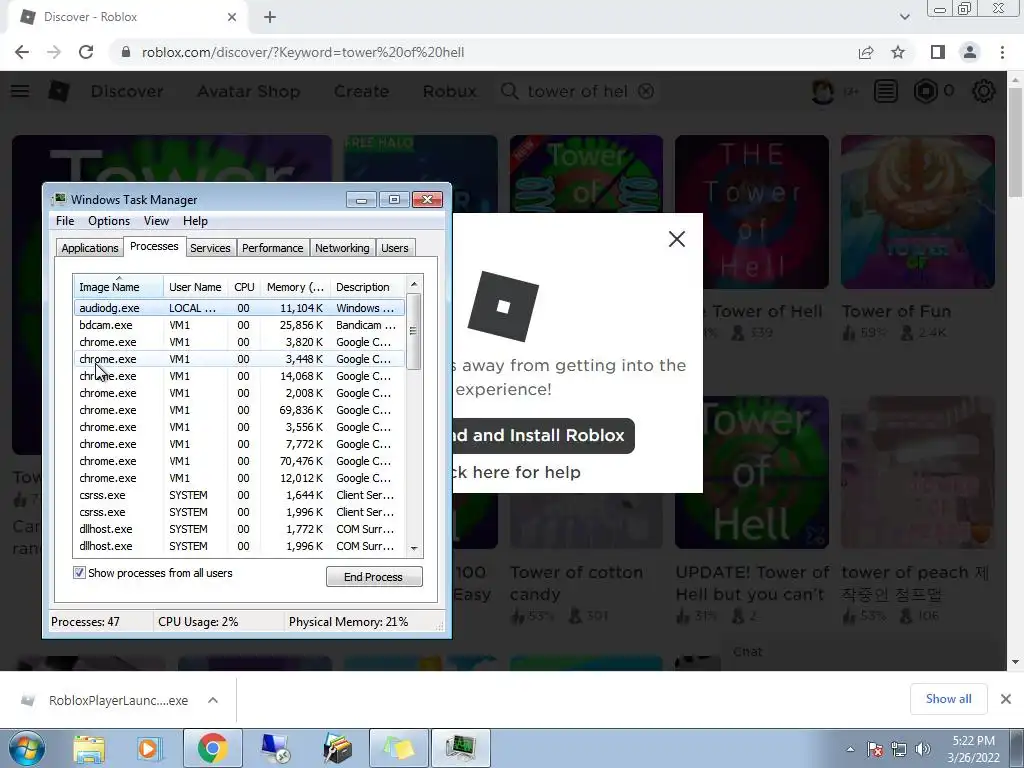This screenshot has height=768, width=1024.
Task: Close the Roblox install dialog
Action: pyautogui.click(x=677, y=239)
